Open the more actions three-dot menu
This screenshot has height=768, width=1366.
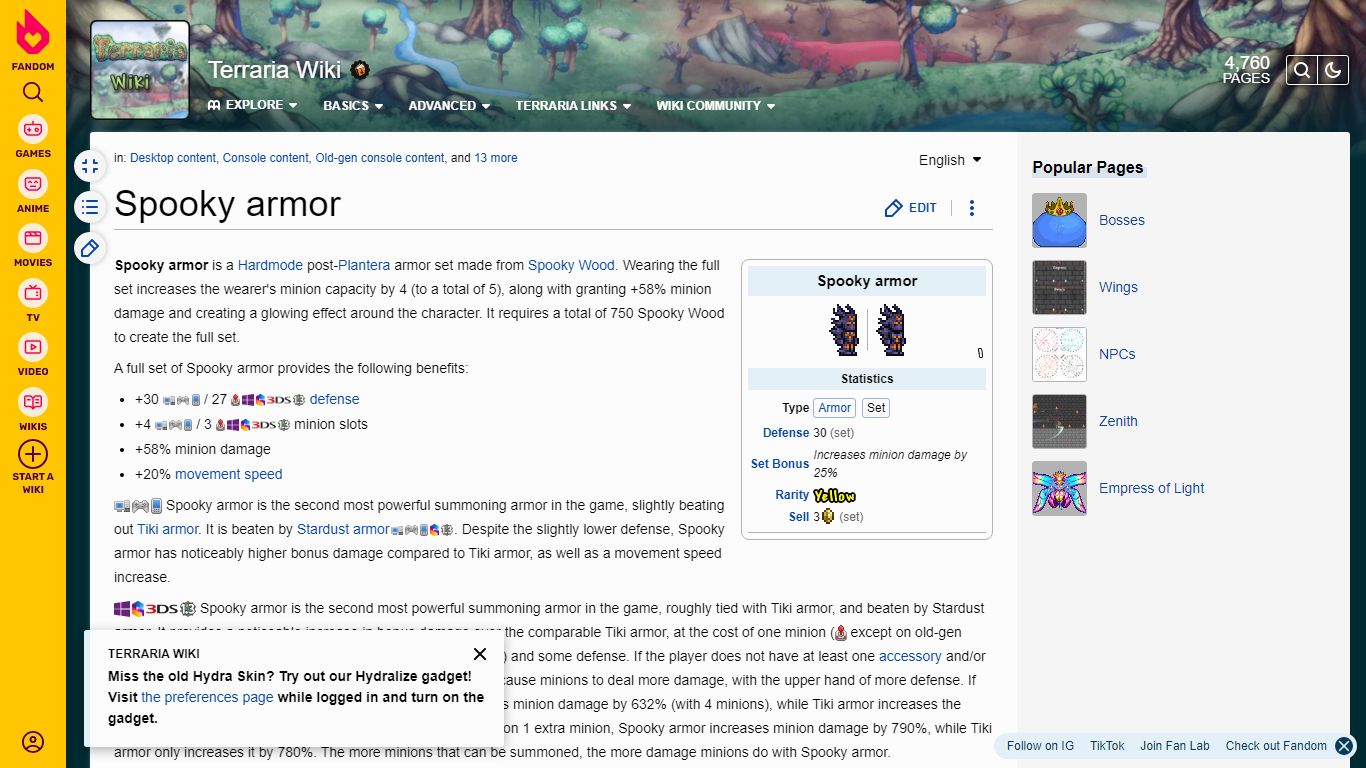click(972, 208)
